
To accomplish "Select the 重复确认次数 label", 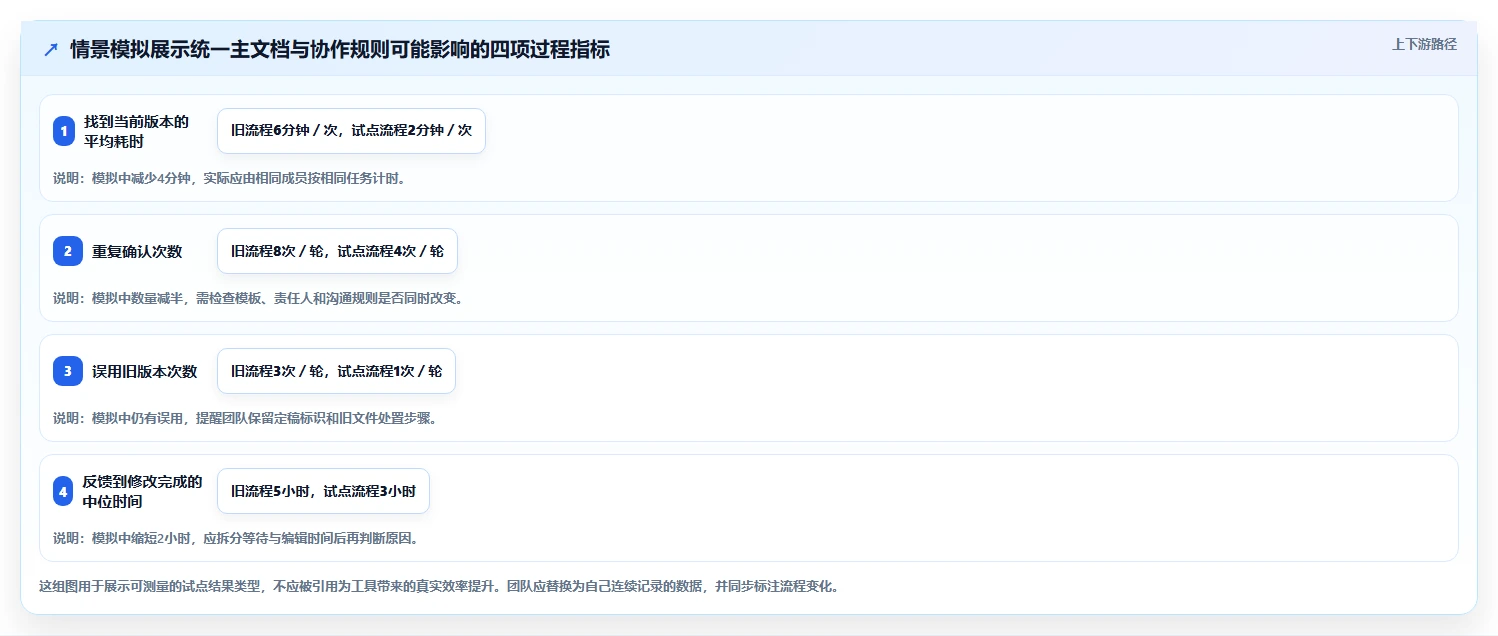I will 137,251.
